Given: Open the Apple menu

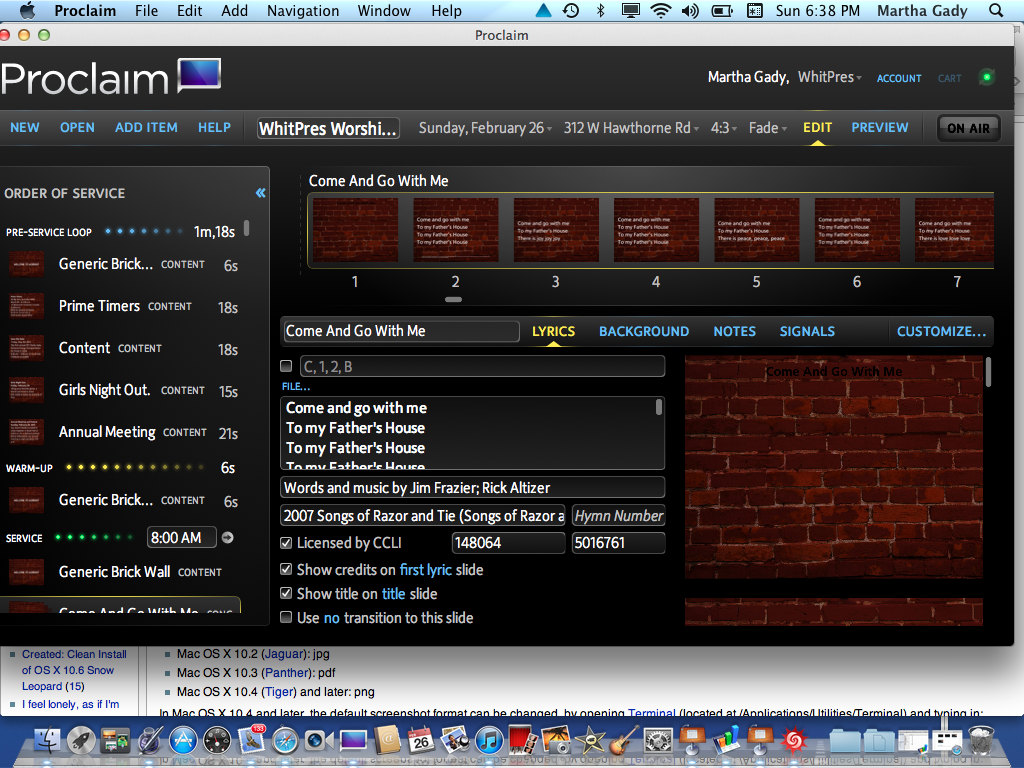Looking at the screenshot, I should 27,10.
